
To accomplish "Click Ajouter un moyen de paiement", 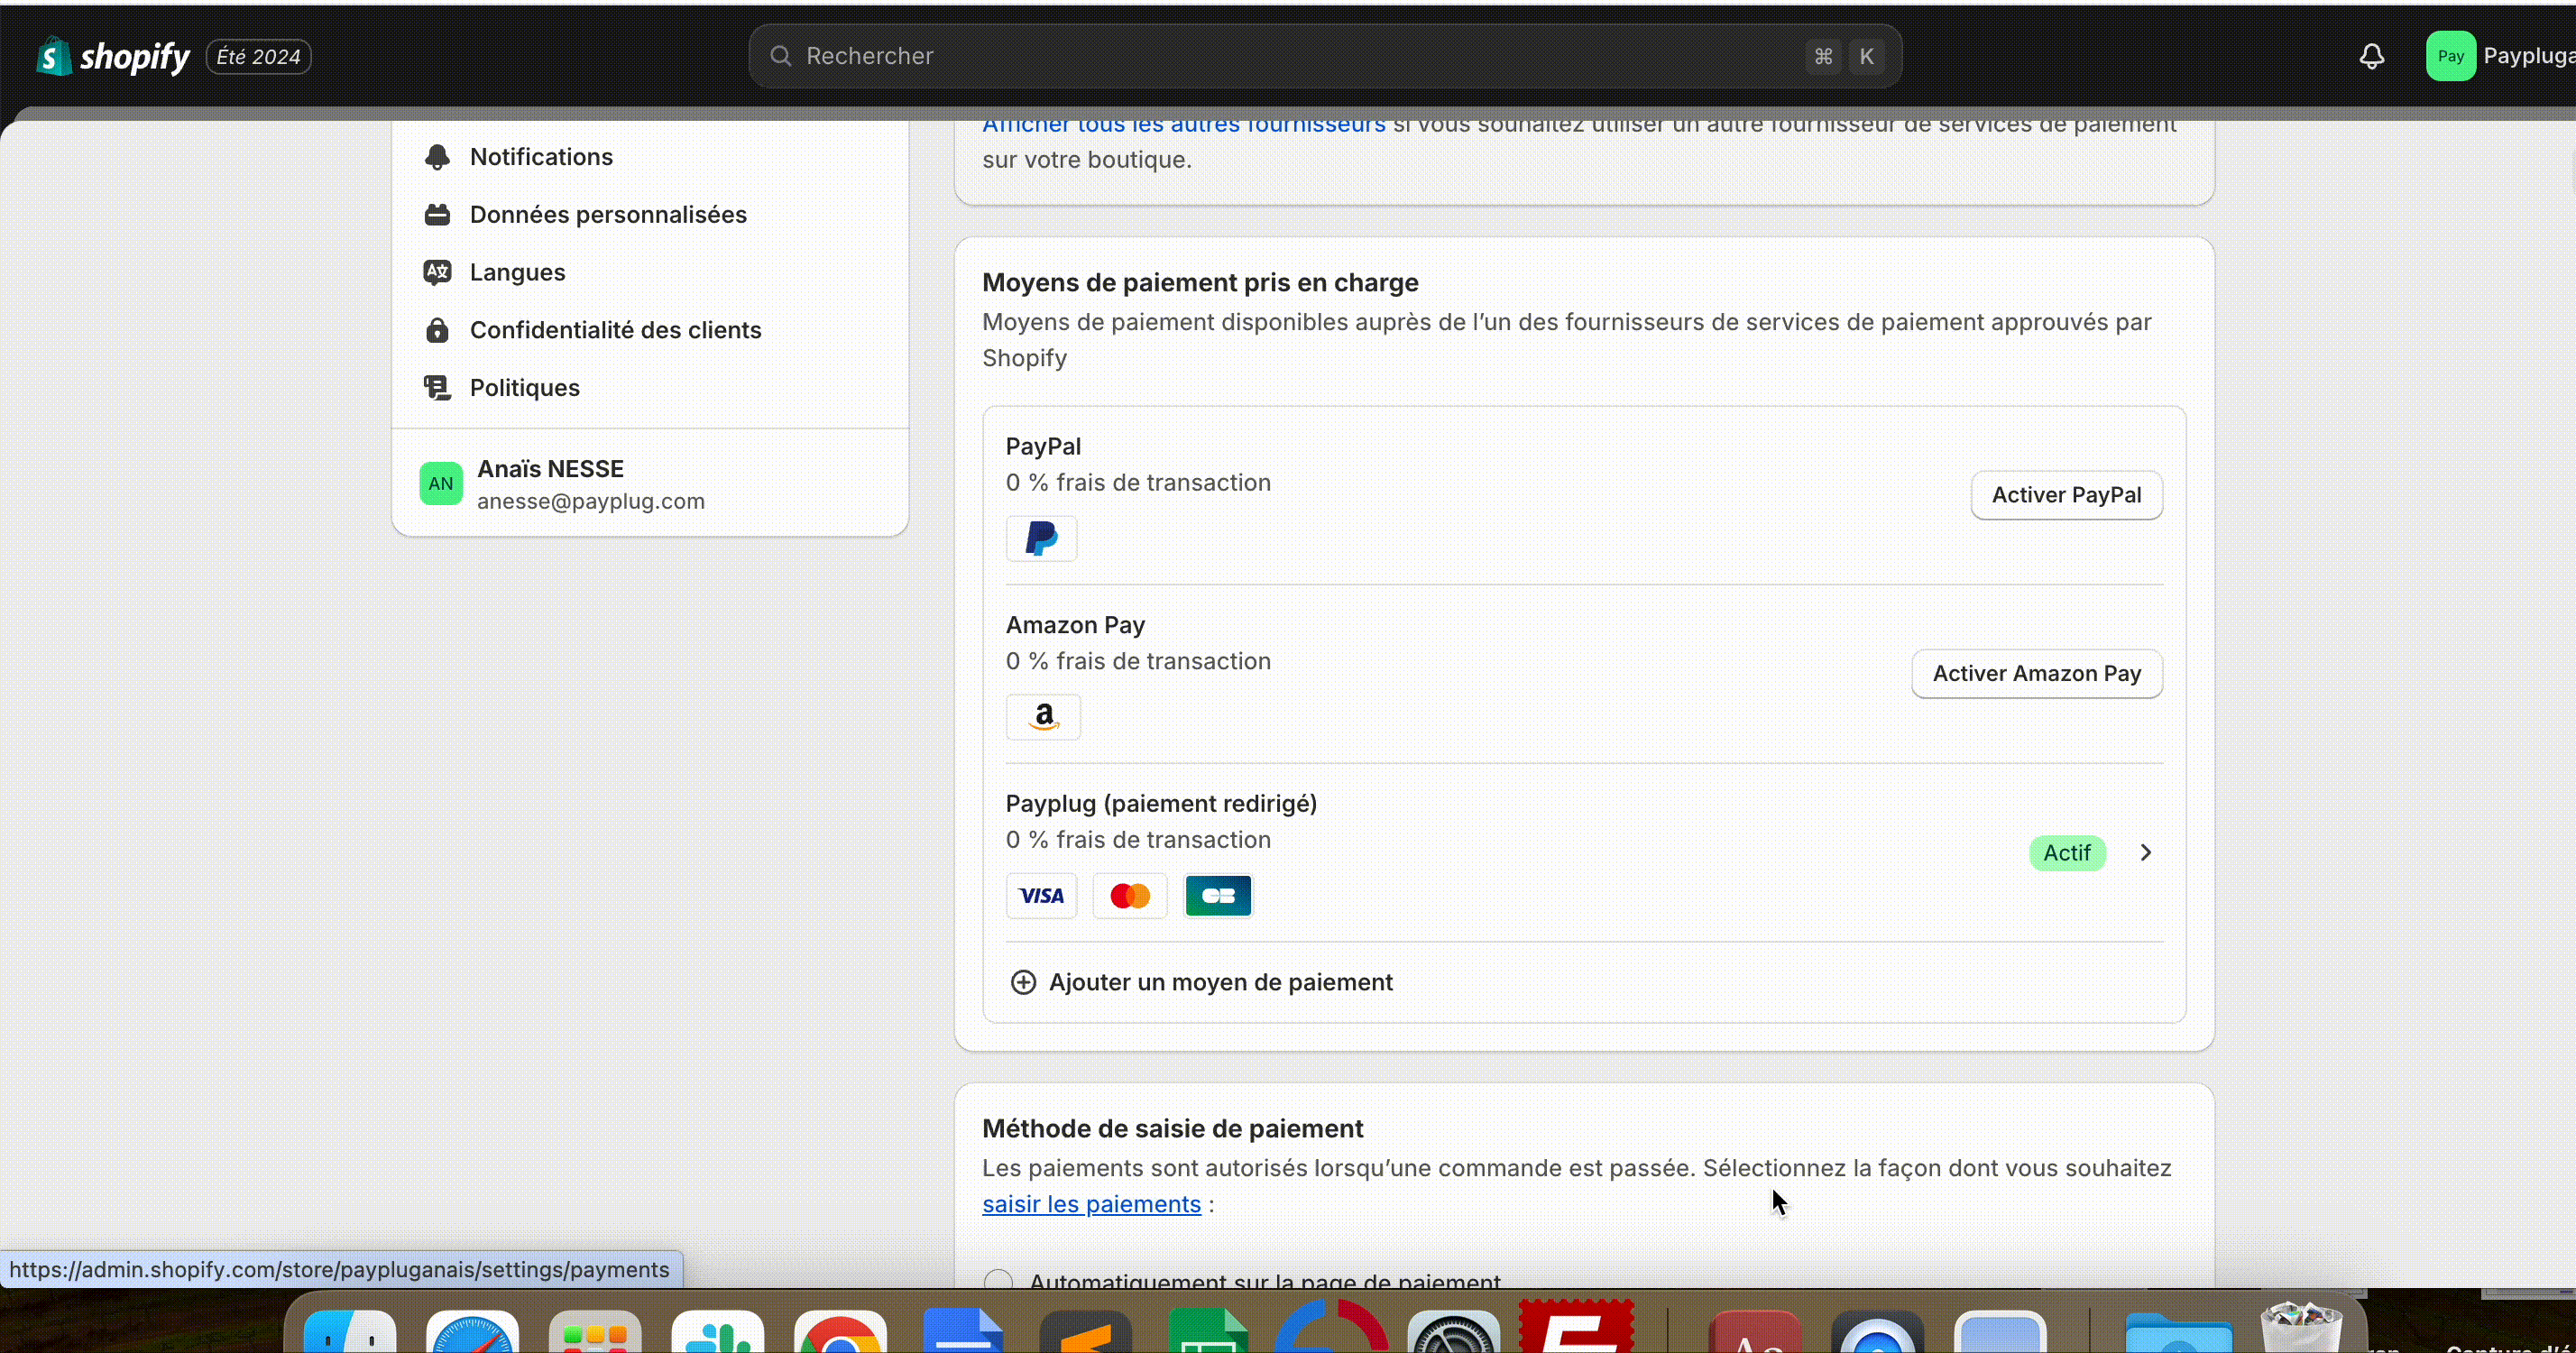I will point(1201,982).
